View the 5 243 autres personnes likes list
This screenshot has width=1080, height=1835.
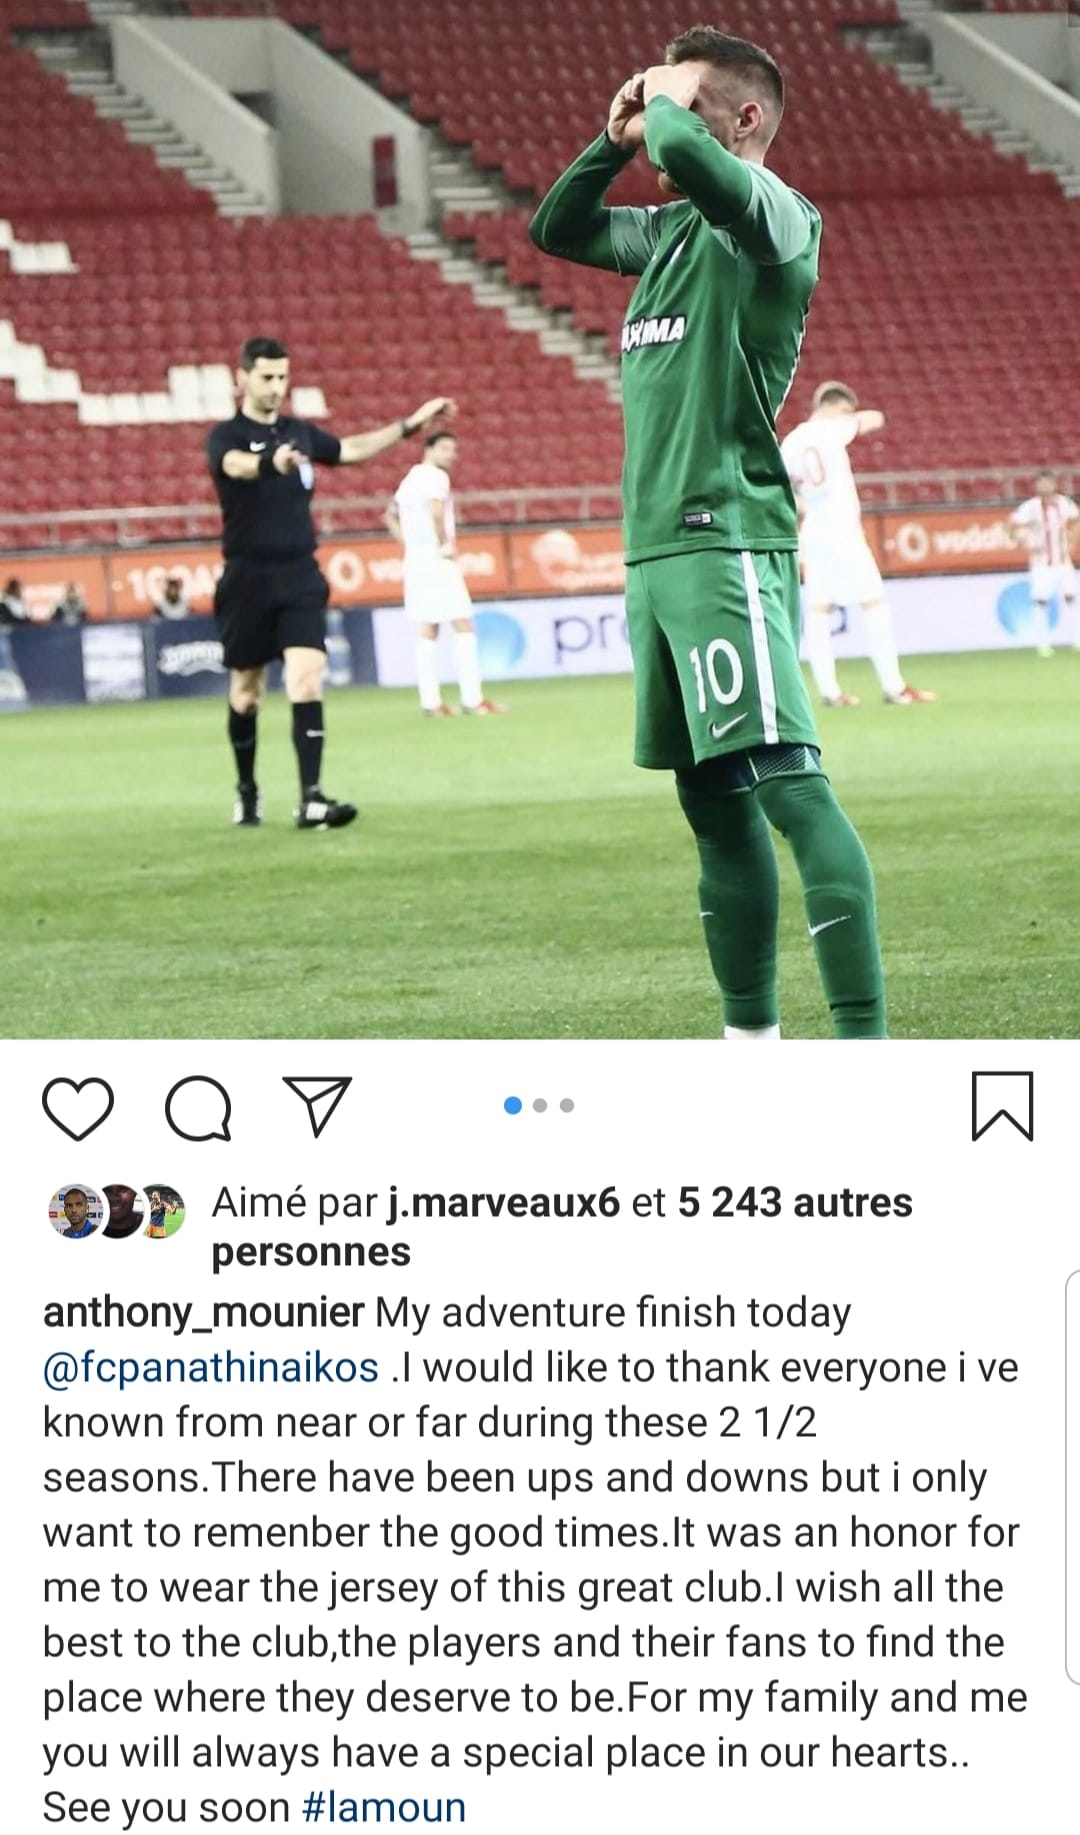click(562, 1227)
